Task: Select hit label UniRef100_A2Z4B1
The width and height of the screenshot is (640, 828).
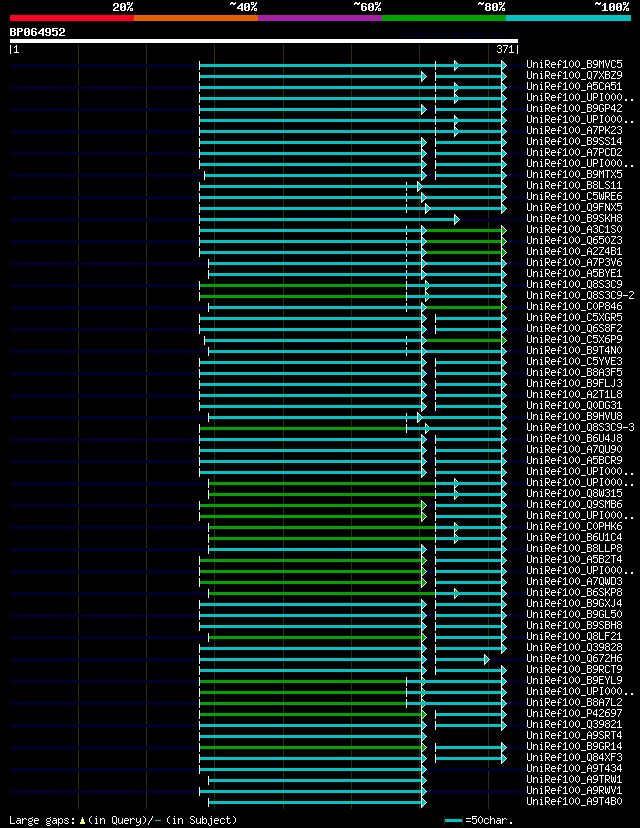Action: (575, 251)
